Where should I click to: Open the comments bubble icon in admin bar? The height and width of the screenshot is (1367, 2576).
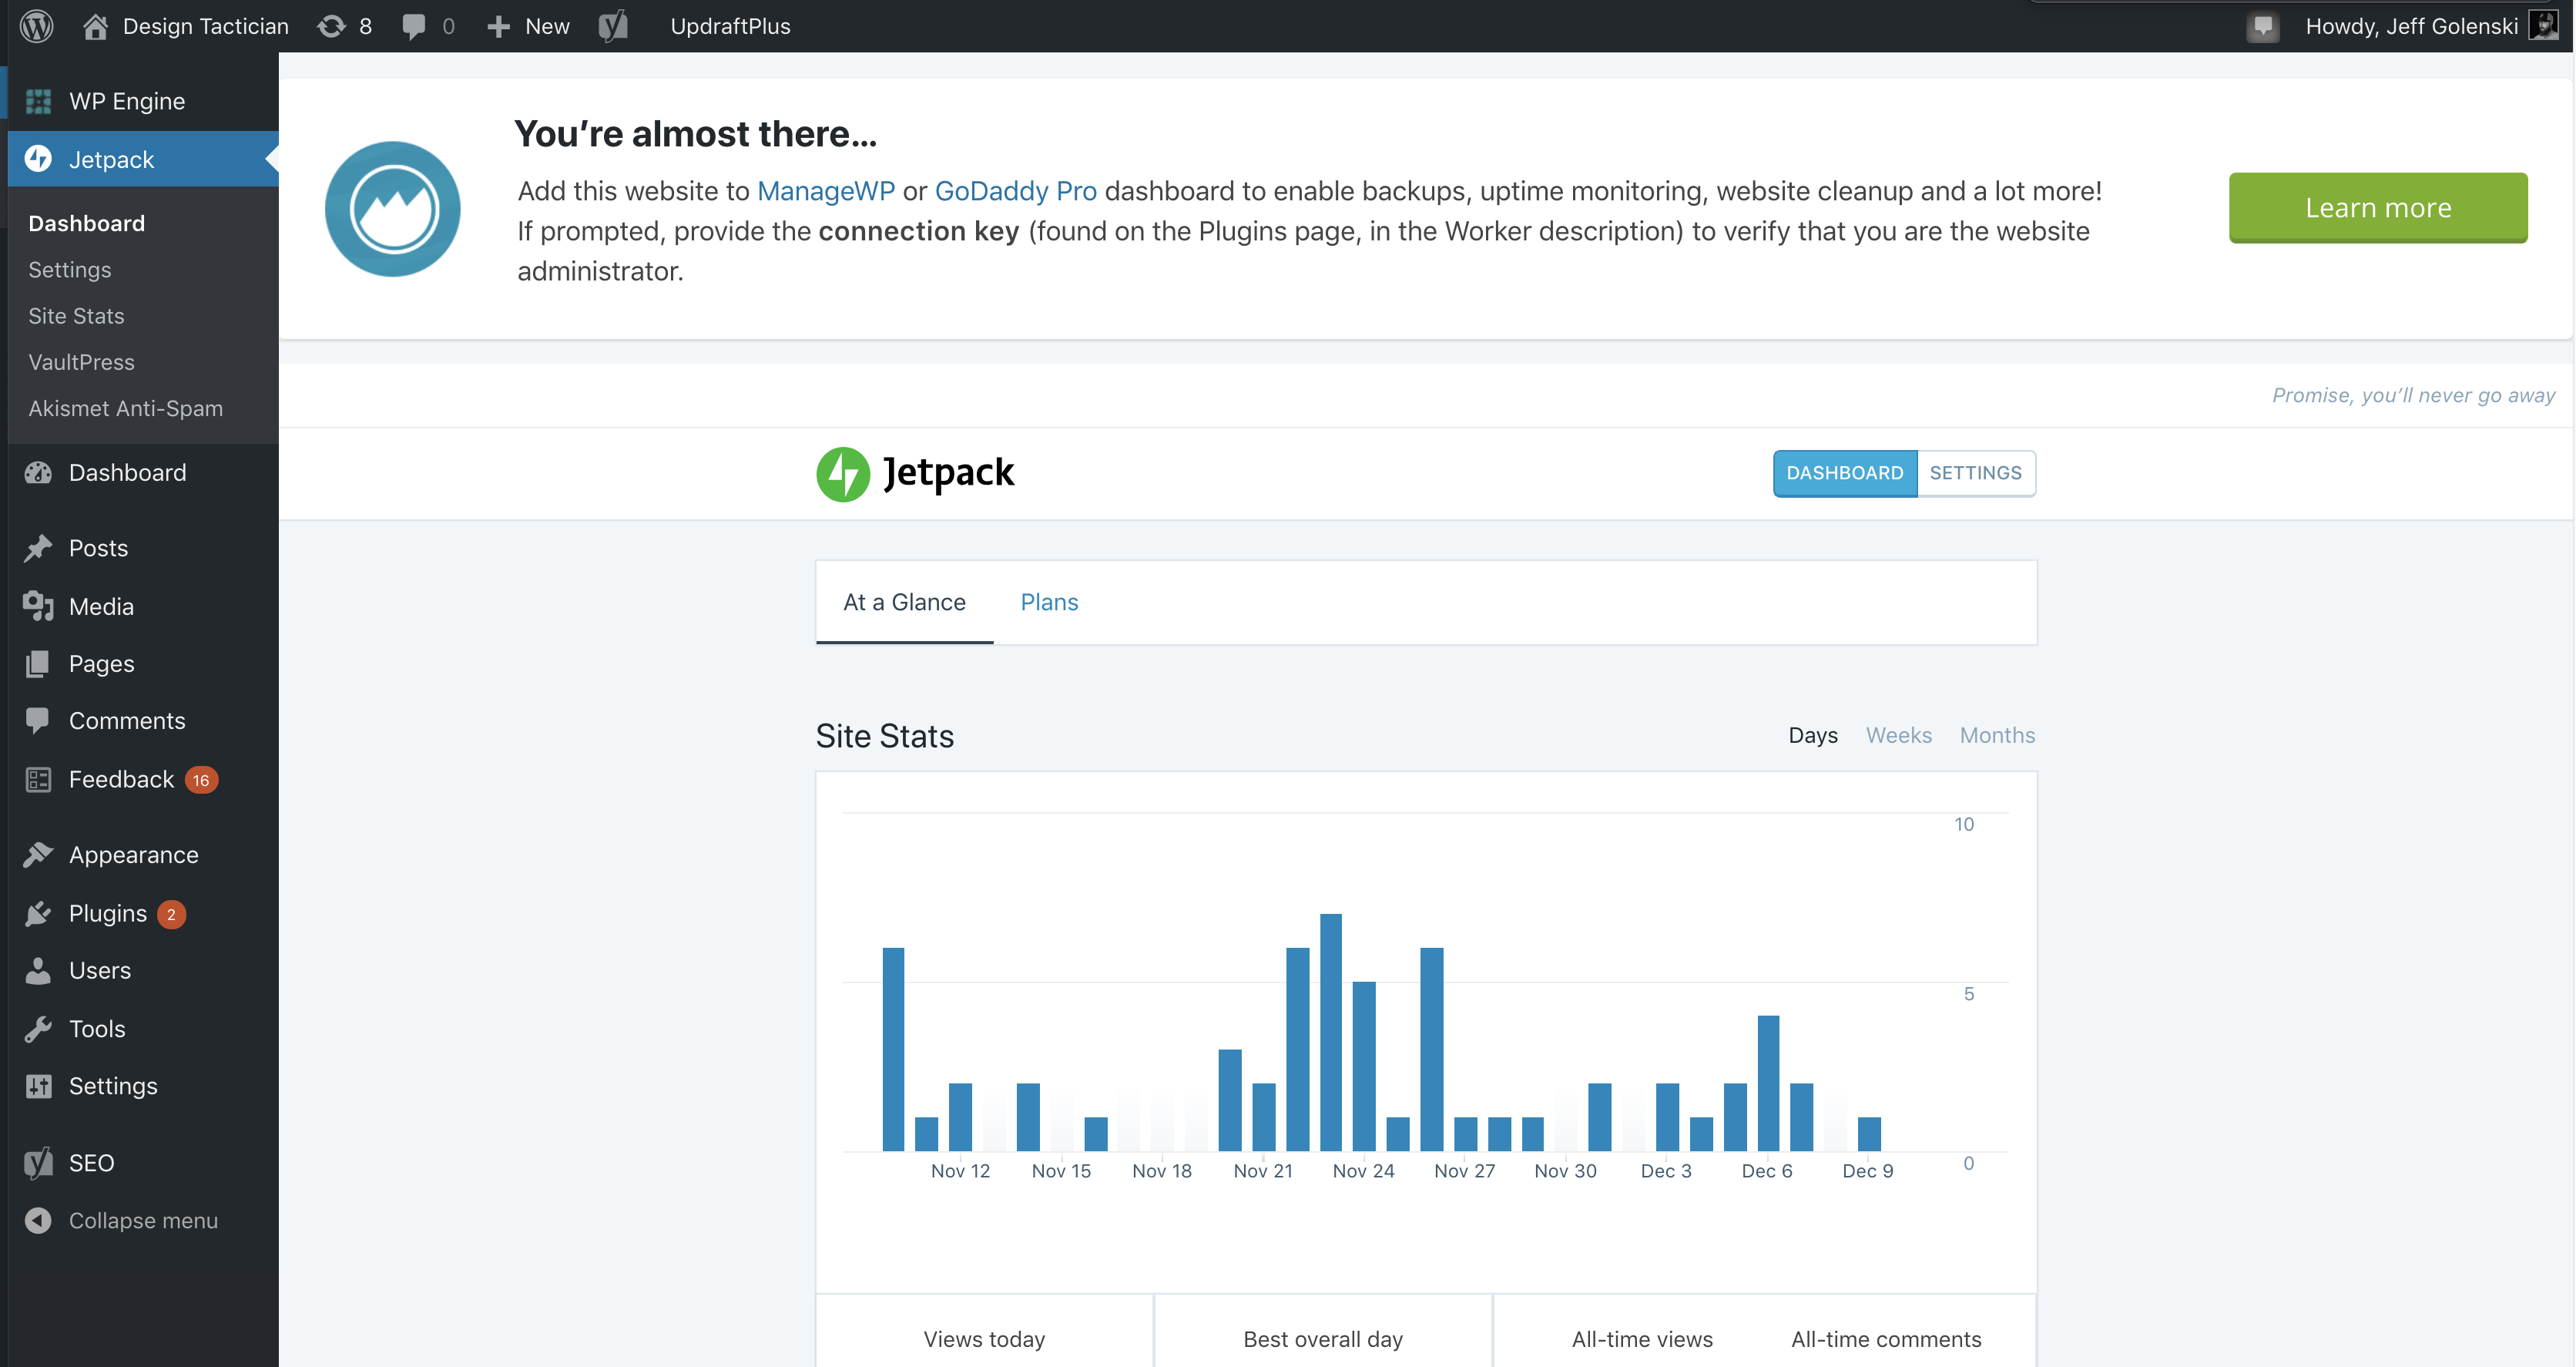coord(413,26)
